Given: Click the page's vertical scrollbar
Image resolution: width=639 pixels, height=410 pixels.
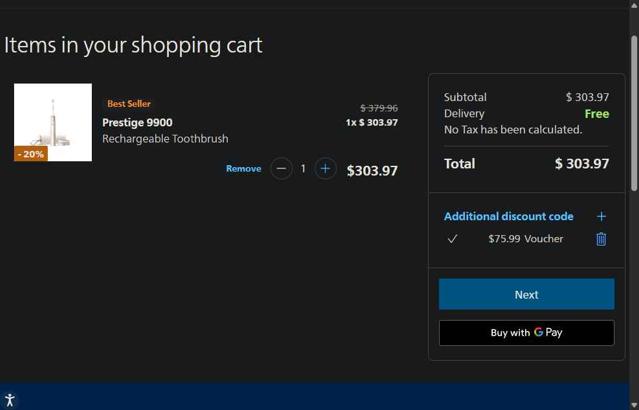Looking at the screenshot, I should 634,110.
